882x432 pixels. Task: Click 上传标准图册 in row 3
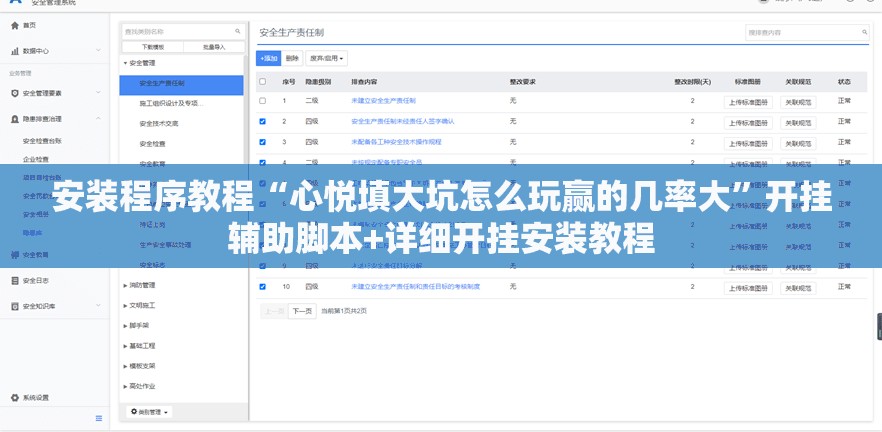[748, 143]
